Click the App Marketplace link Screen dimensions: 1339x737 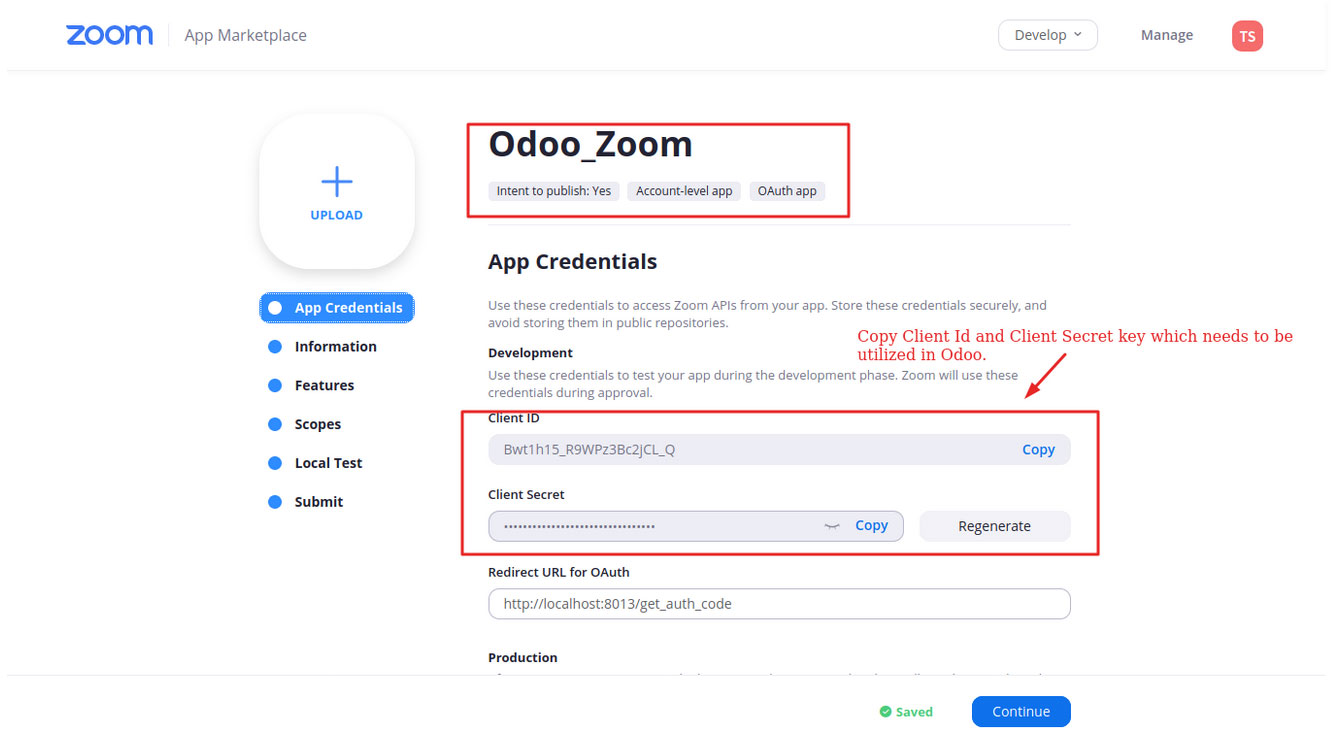coord(245,35)
